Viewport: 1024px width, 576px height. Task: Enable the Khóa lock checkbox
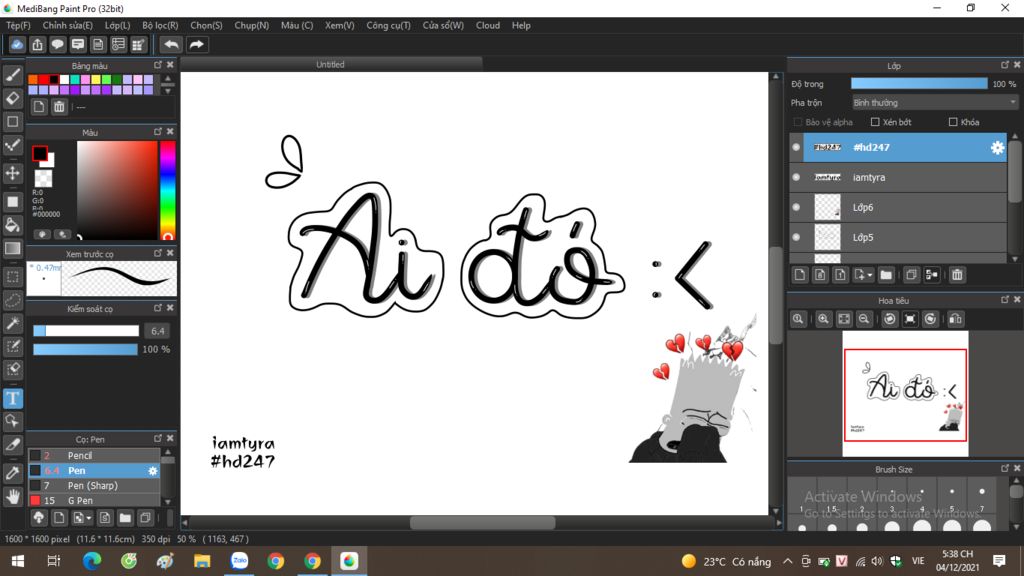click(x=953, y=122)
